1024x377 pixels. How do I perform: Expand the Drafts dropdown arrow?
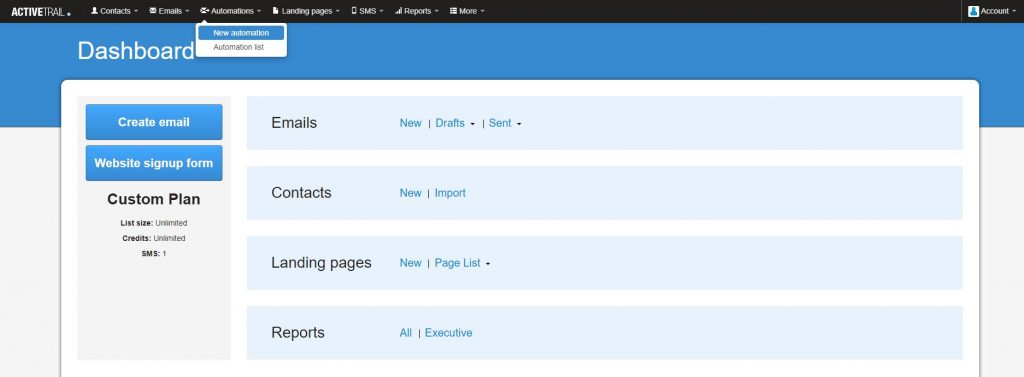coord(472,124)
